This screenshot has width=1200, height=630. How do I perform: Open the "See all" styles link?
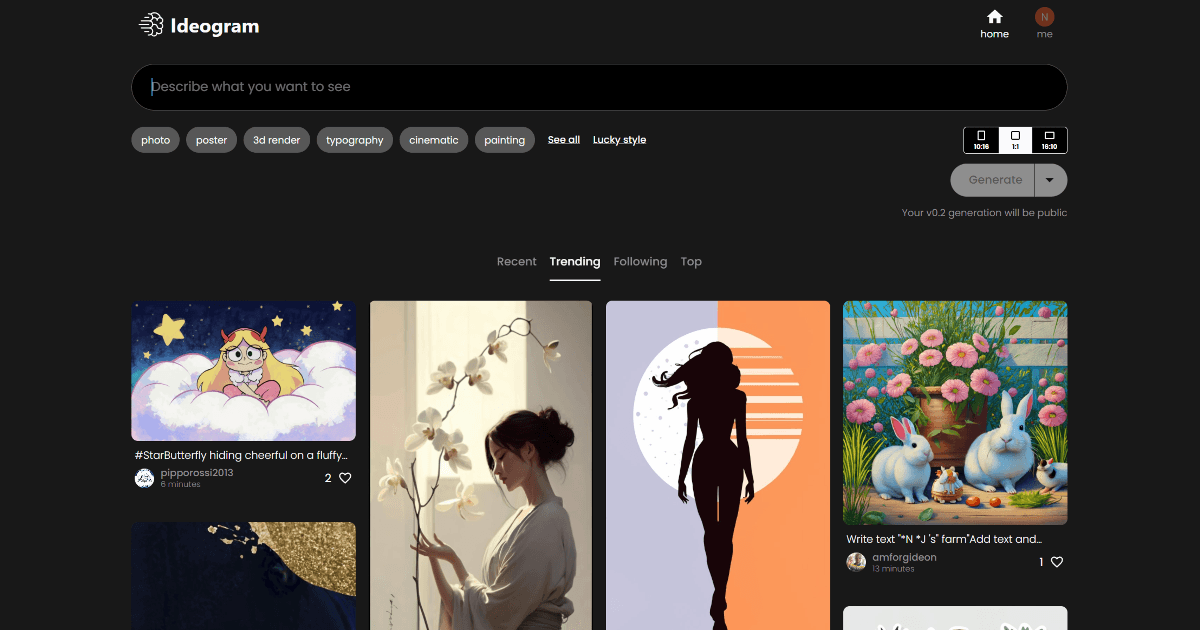pyautogui.click(x=563, y=140)
